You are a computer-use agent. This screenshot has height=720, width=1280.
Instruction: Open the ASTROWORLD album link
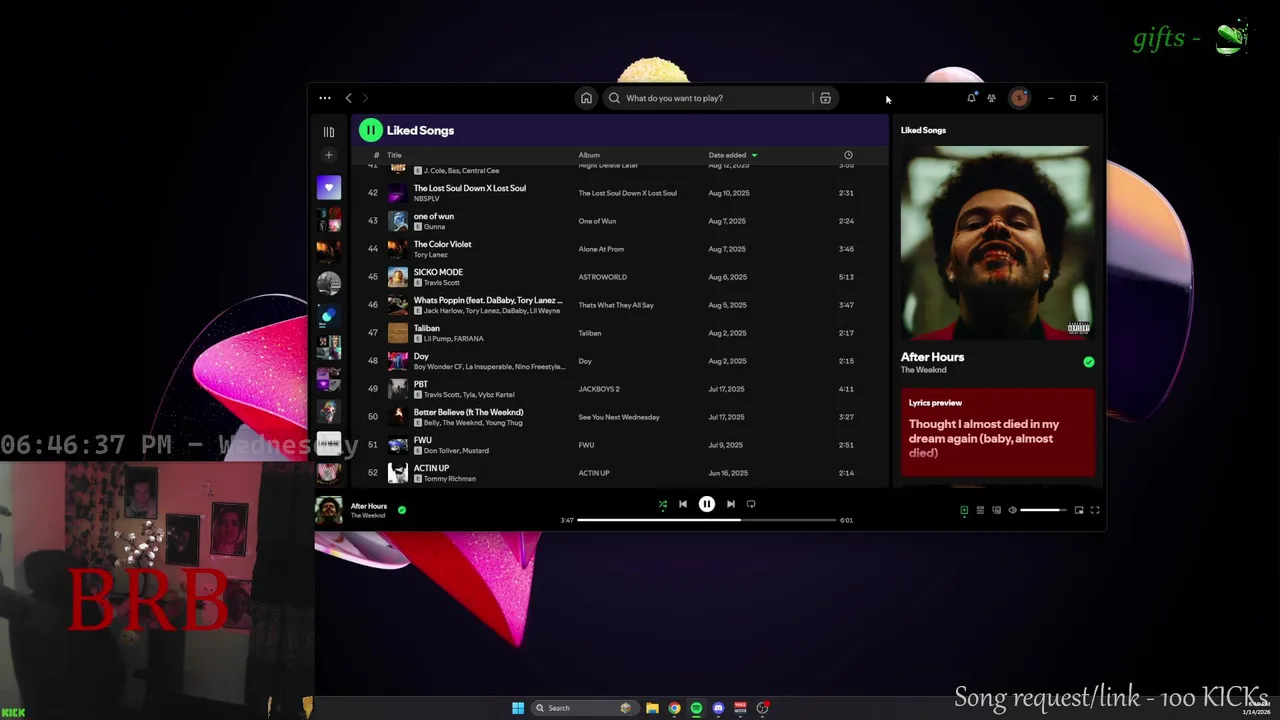pyautogui.click(x=602, y=277)
